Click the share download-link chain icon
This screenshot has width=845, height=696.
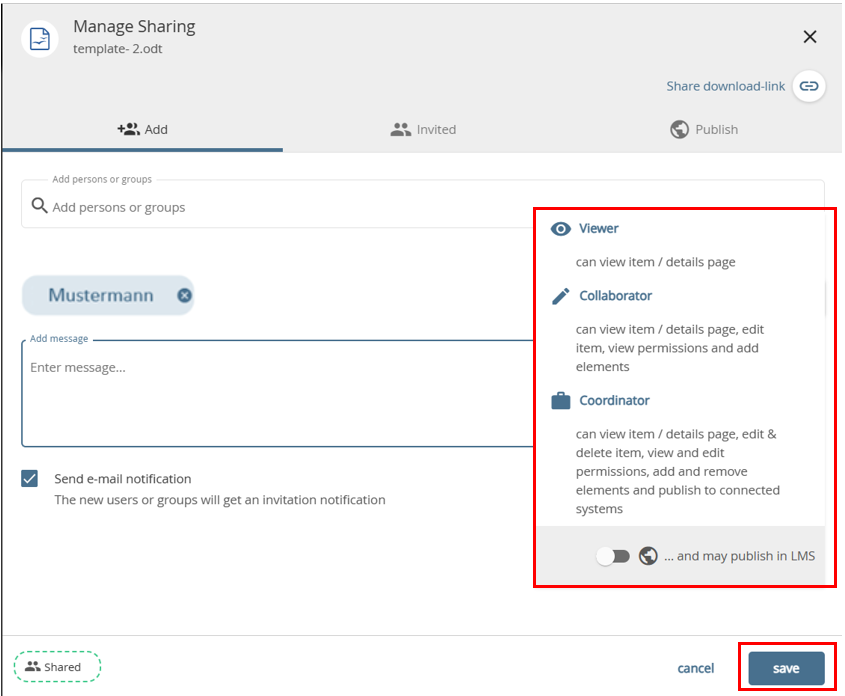pyautogui.click(x=809, y=86)
